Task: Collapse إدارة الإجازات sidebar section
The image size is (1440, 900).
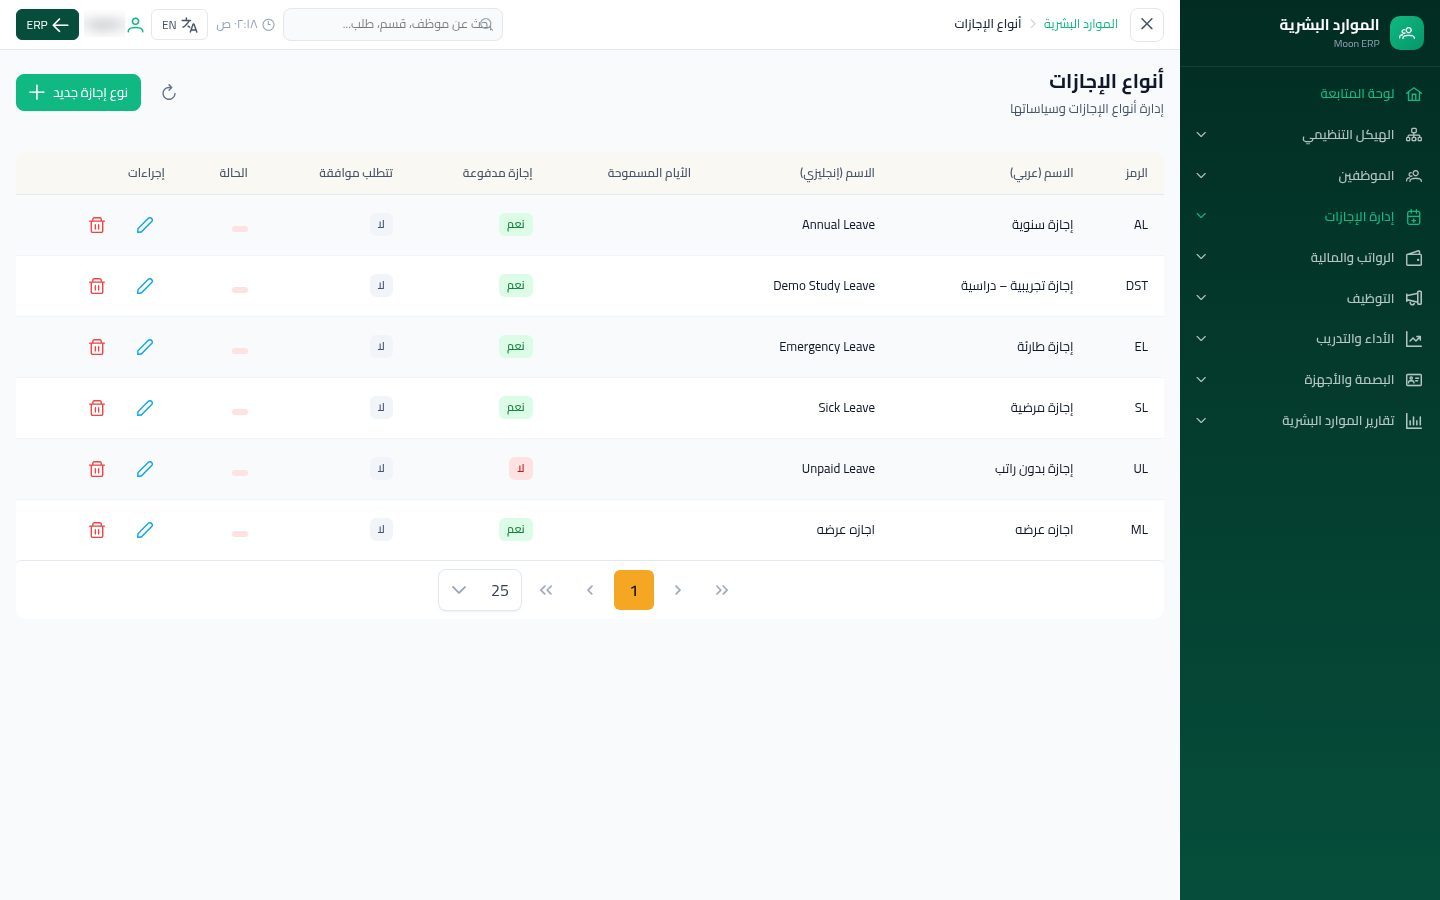Action: coord(1310,217)
